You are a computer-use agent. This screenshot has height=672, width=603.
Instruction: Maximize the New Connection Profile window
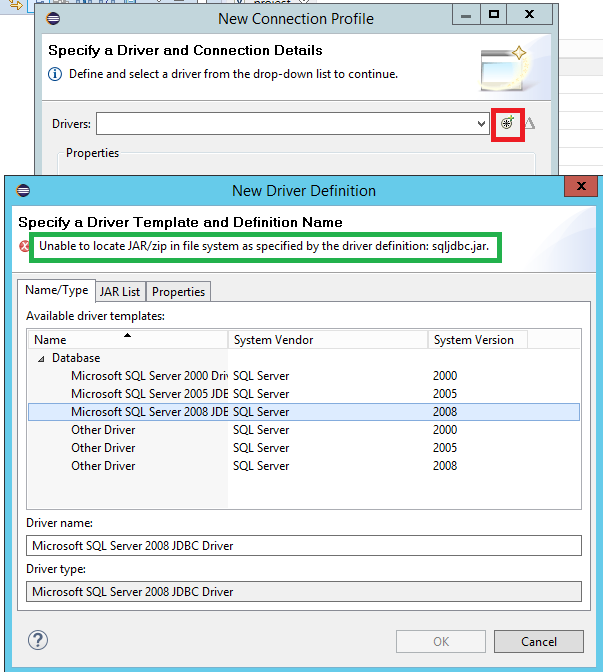click(x=493, y=15)
